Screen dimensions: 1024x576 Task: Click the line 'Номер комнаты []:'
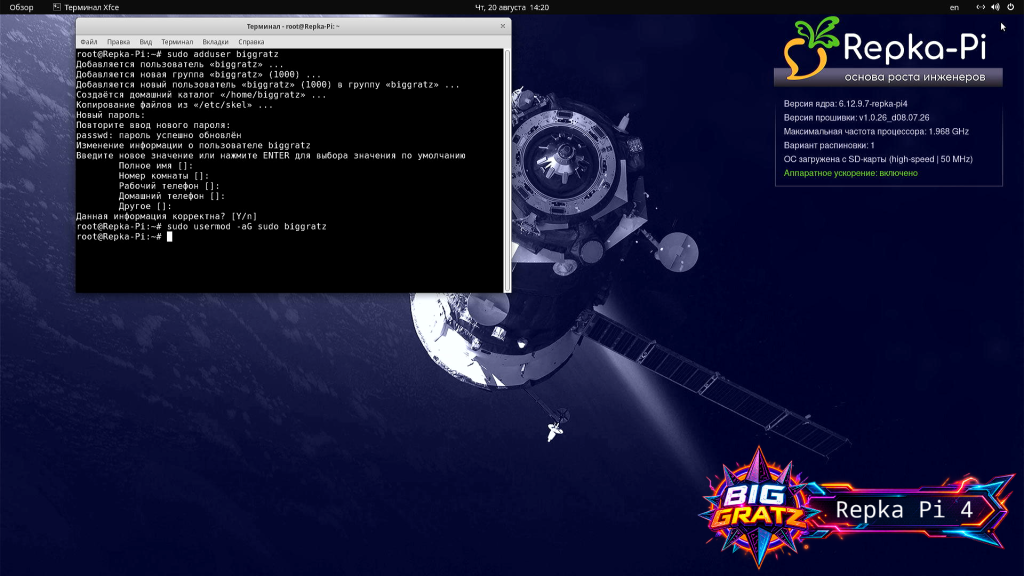[164, 176]
